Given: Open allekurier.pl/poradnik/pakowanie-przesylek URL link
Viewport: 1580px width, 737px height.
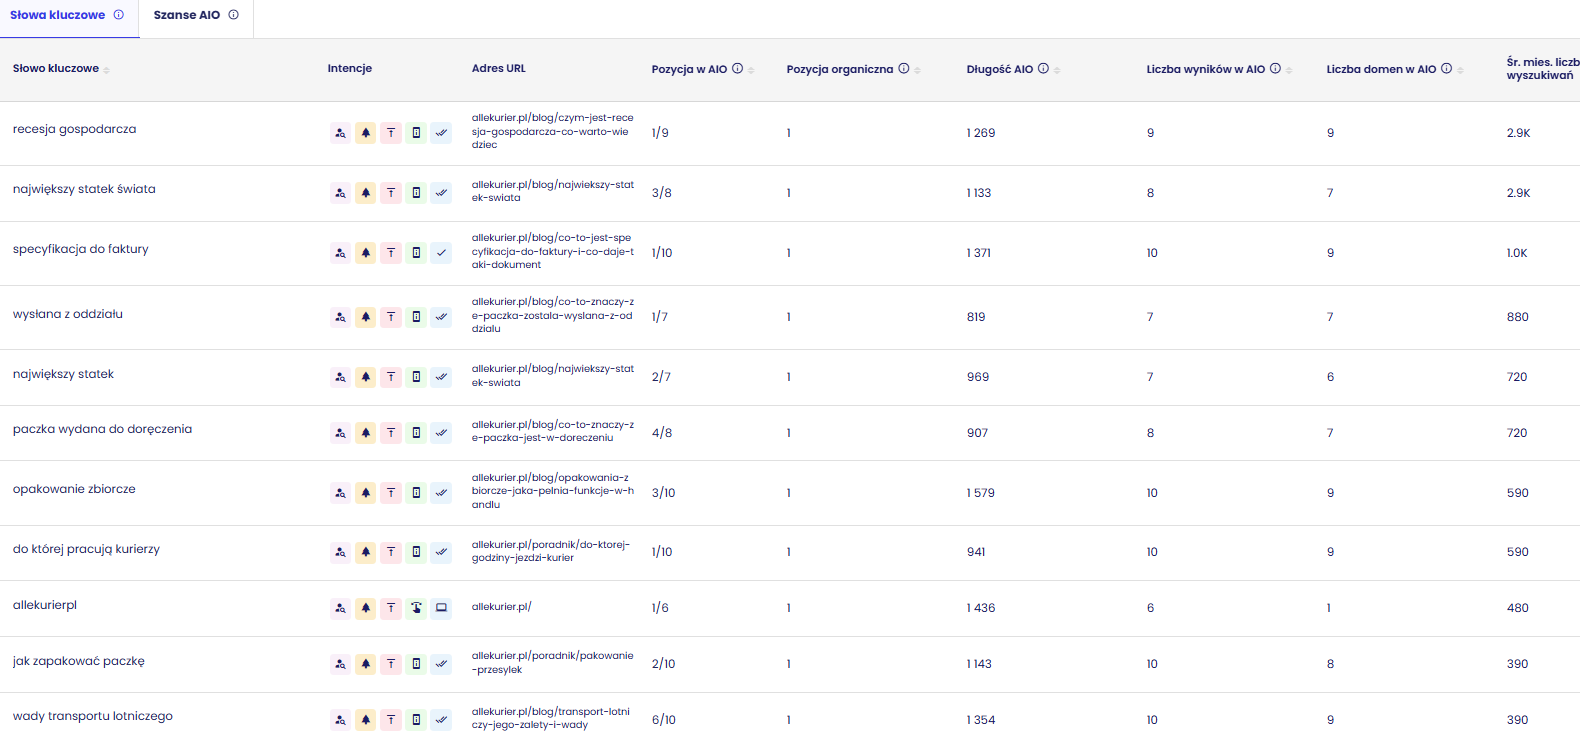Looking at the screenshot, I should tap(552, 663).
